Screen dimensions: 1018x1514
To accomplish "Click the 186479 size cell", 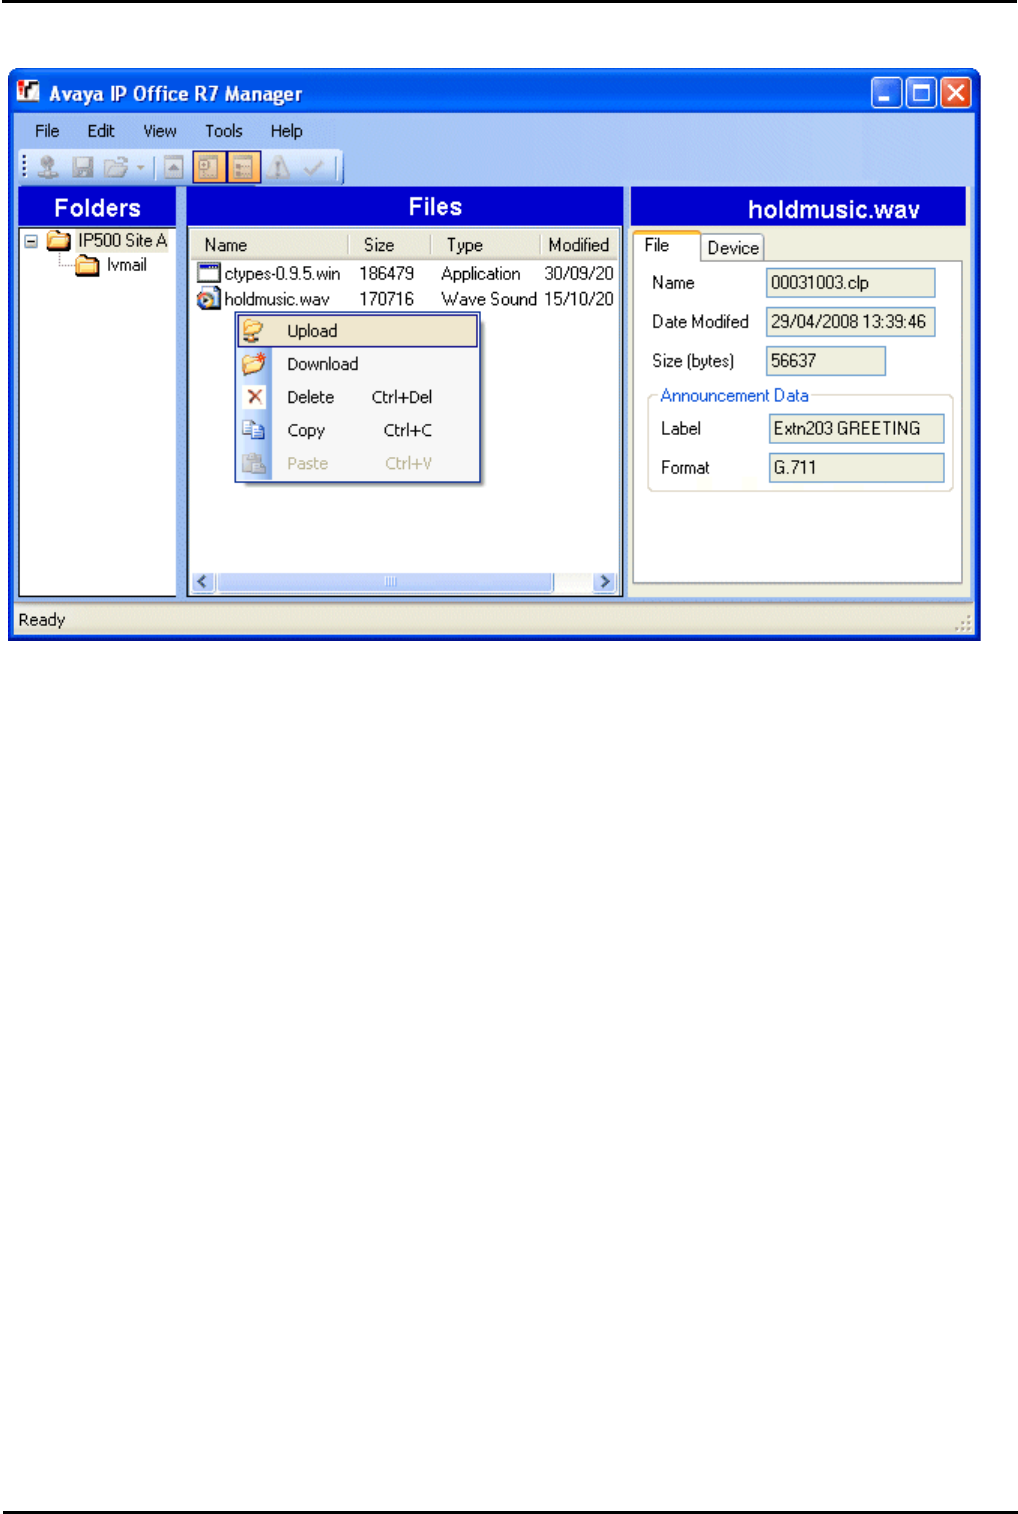I will (387, 273).
